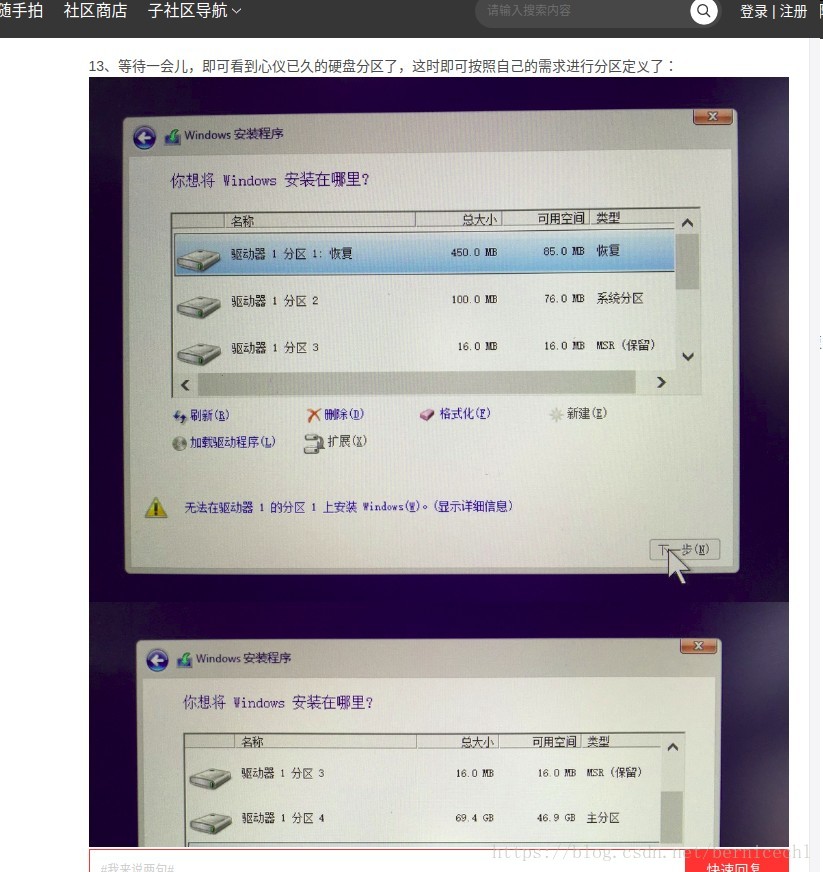Click back arrow in lower installer window

click(x=158, y=660)
